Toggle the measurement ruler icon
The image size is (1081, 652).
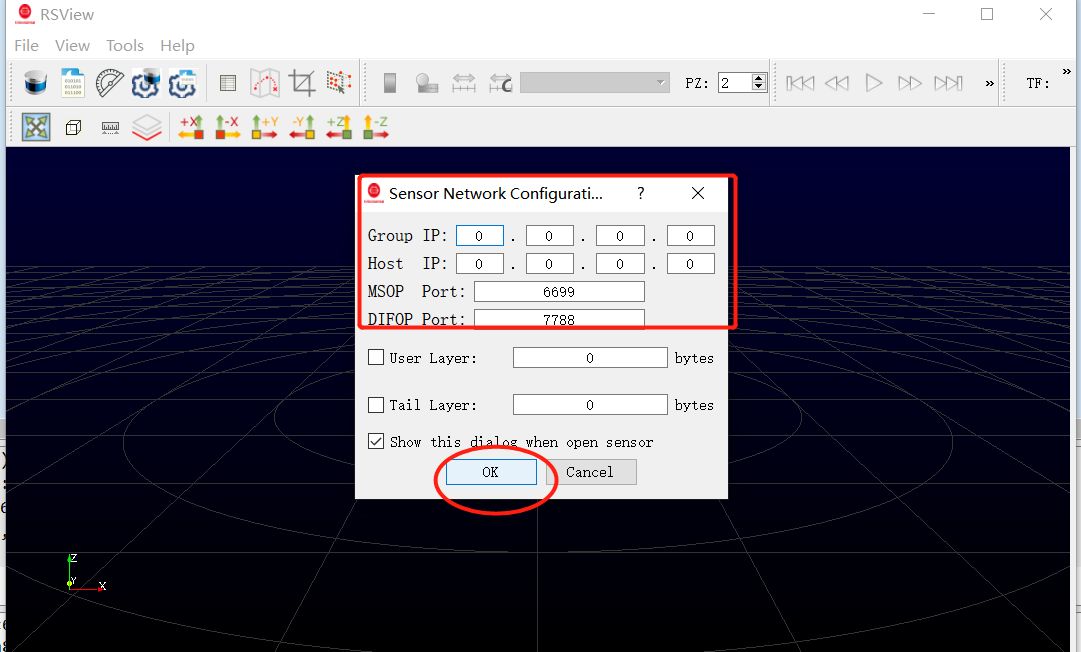pos(110,128)
